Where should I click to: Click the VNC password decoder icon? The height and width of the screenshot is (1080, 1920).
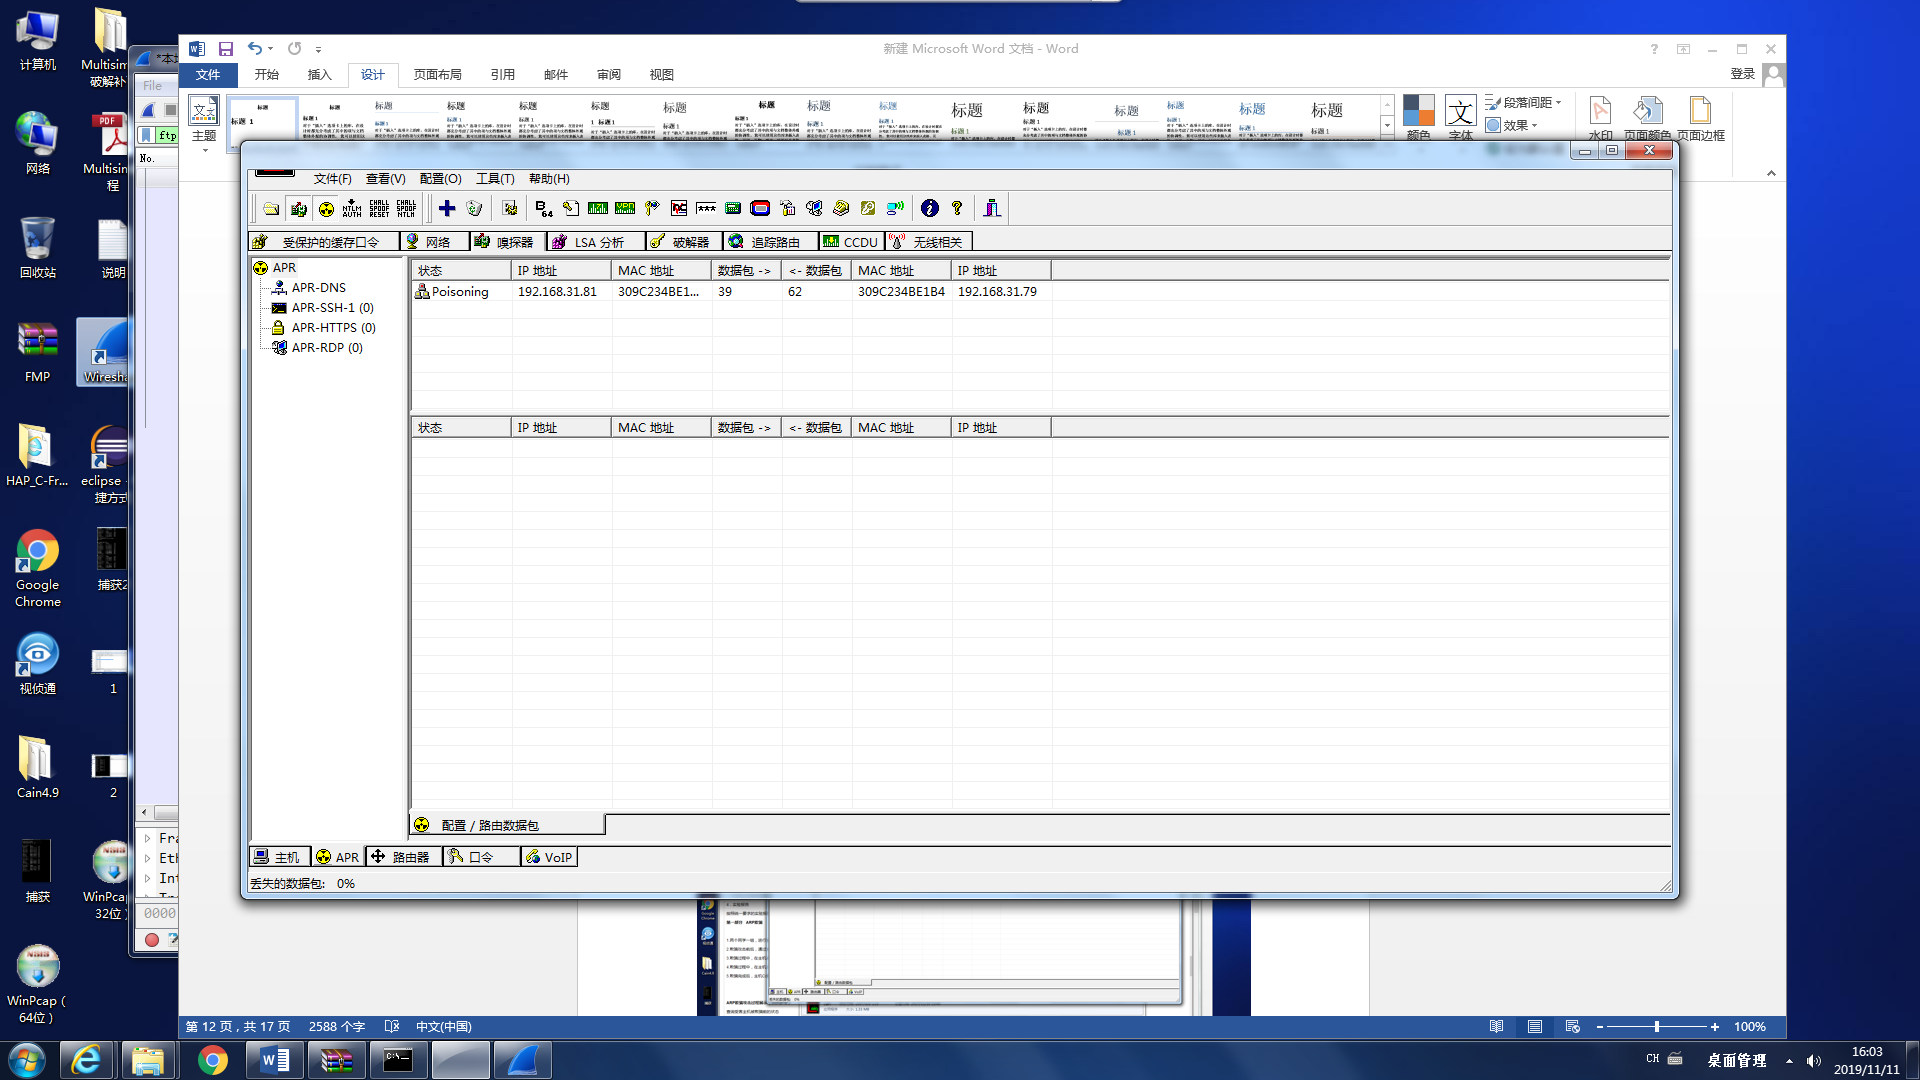(x=679, y=208)
